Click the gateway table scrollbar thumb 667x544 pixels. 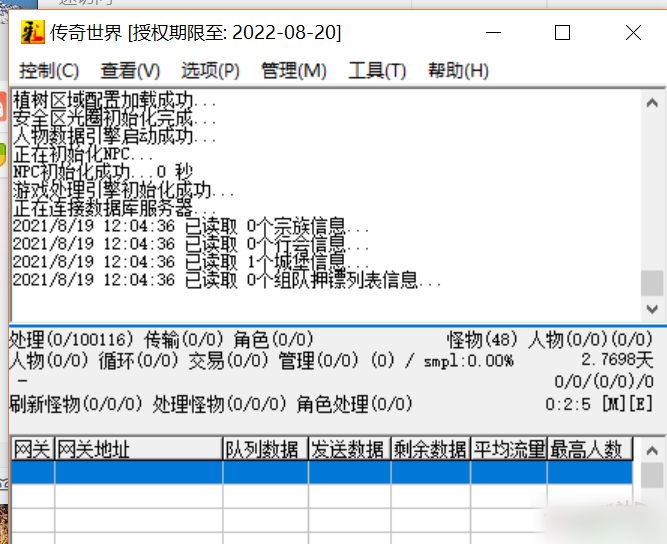tap(652, 476)
